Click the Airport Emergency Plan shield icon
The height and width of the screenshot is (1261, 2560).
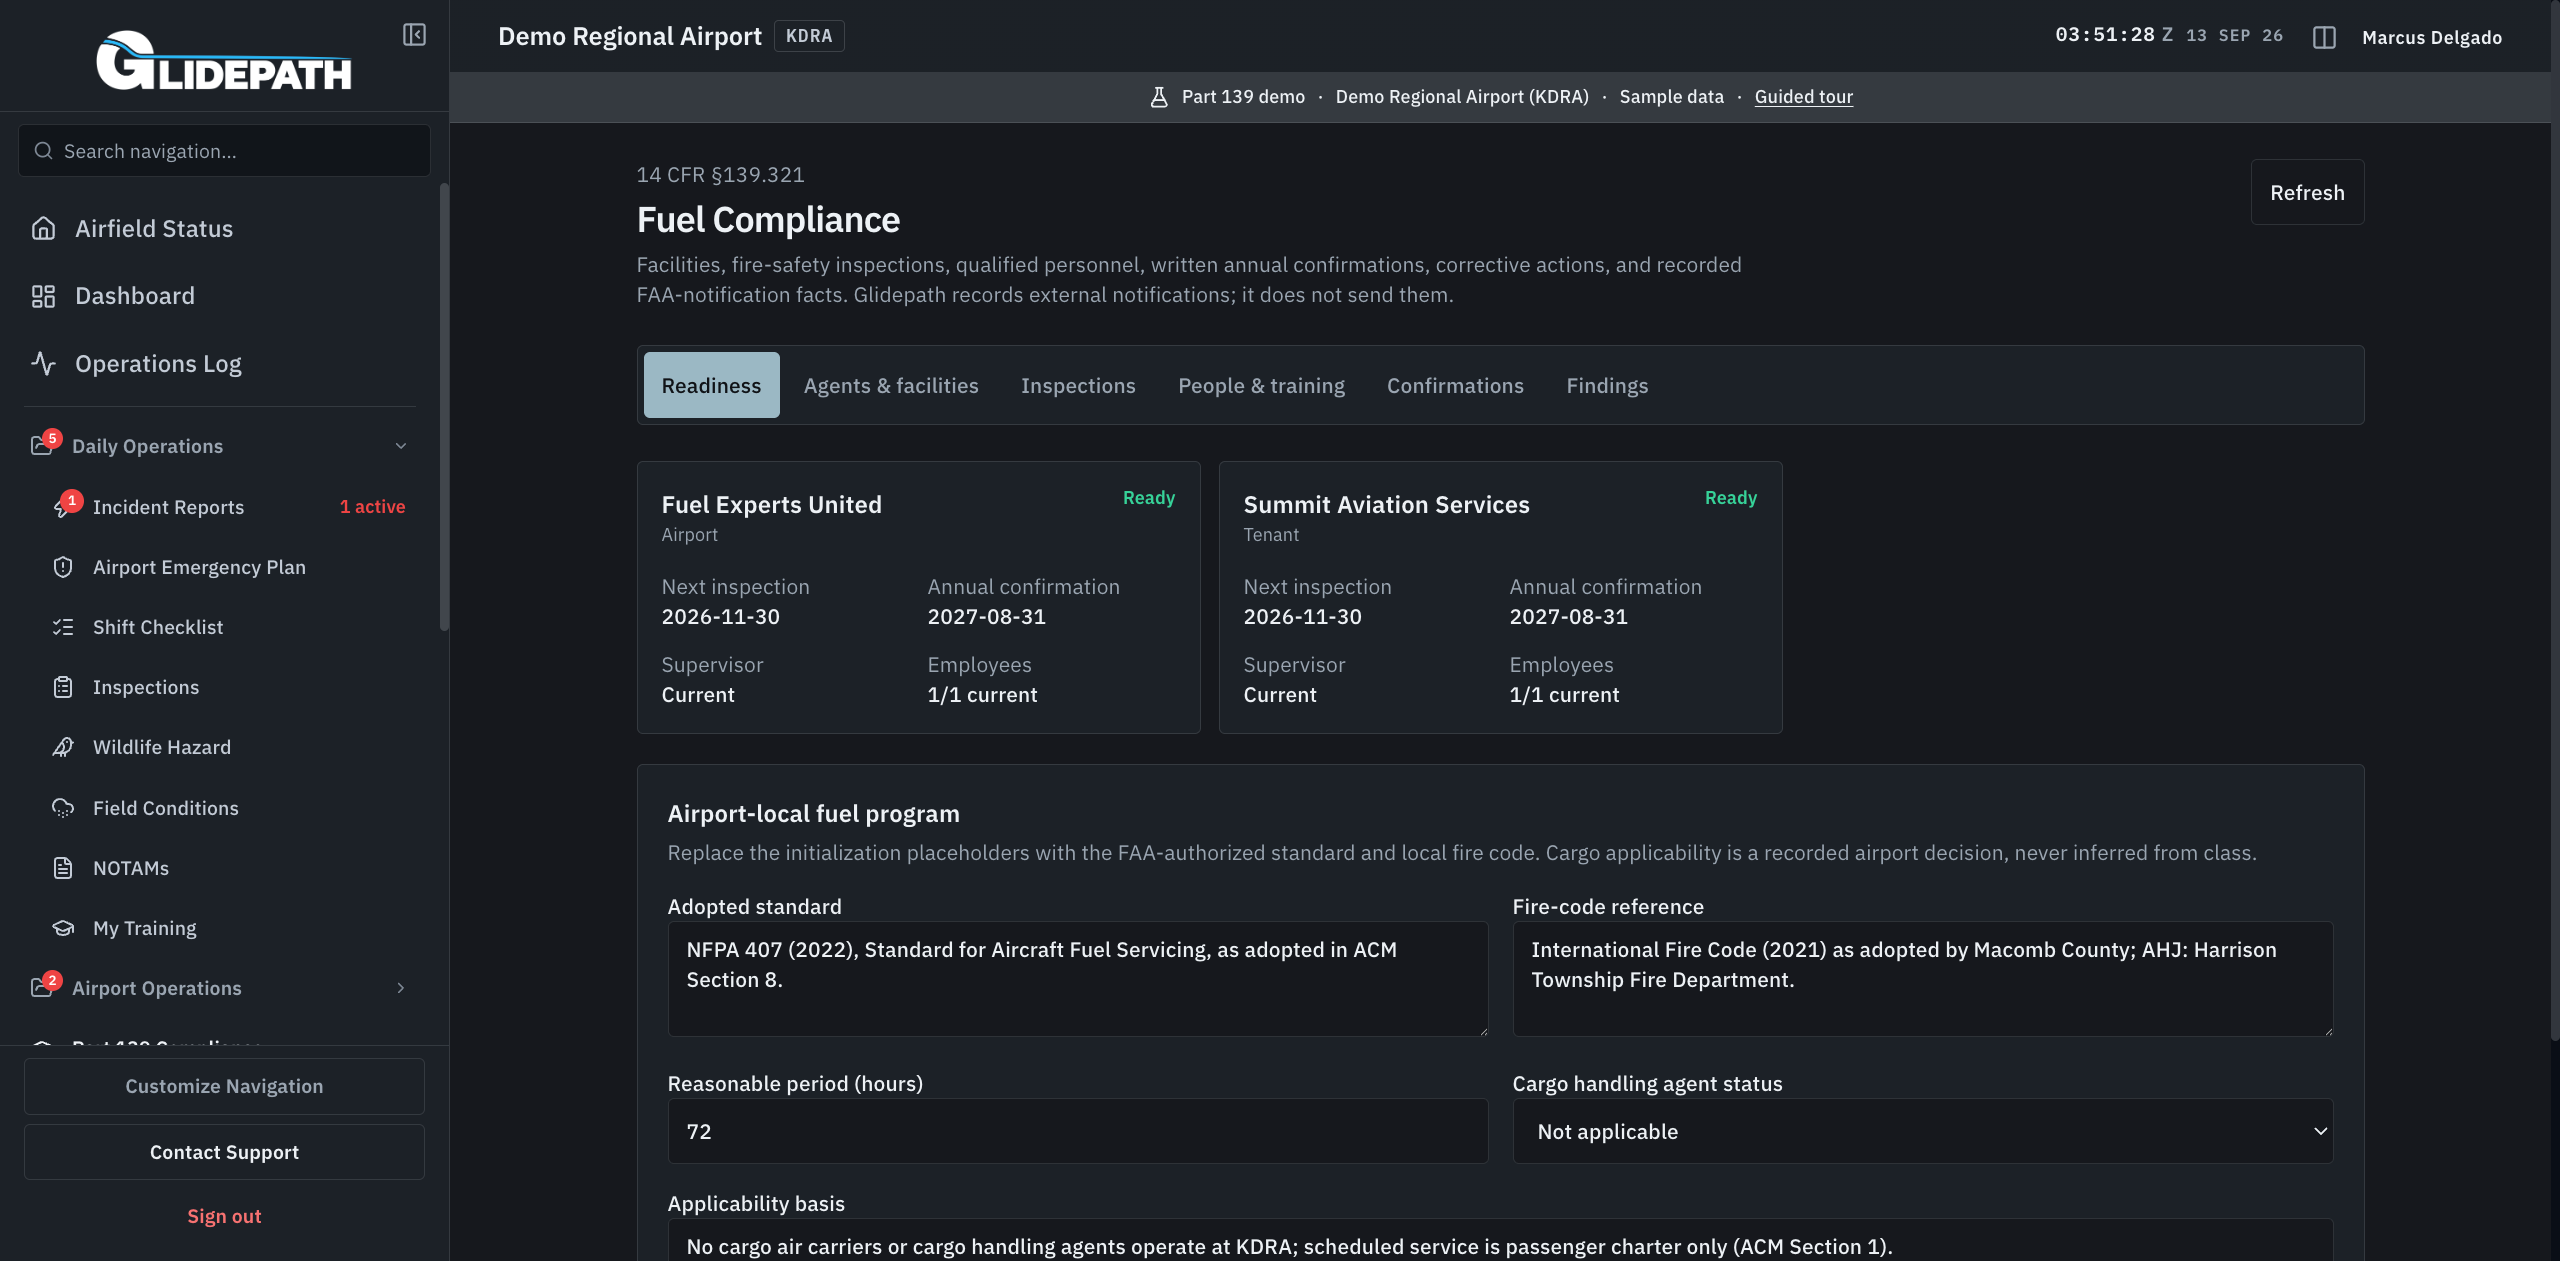pos(63,567)
